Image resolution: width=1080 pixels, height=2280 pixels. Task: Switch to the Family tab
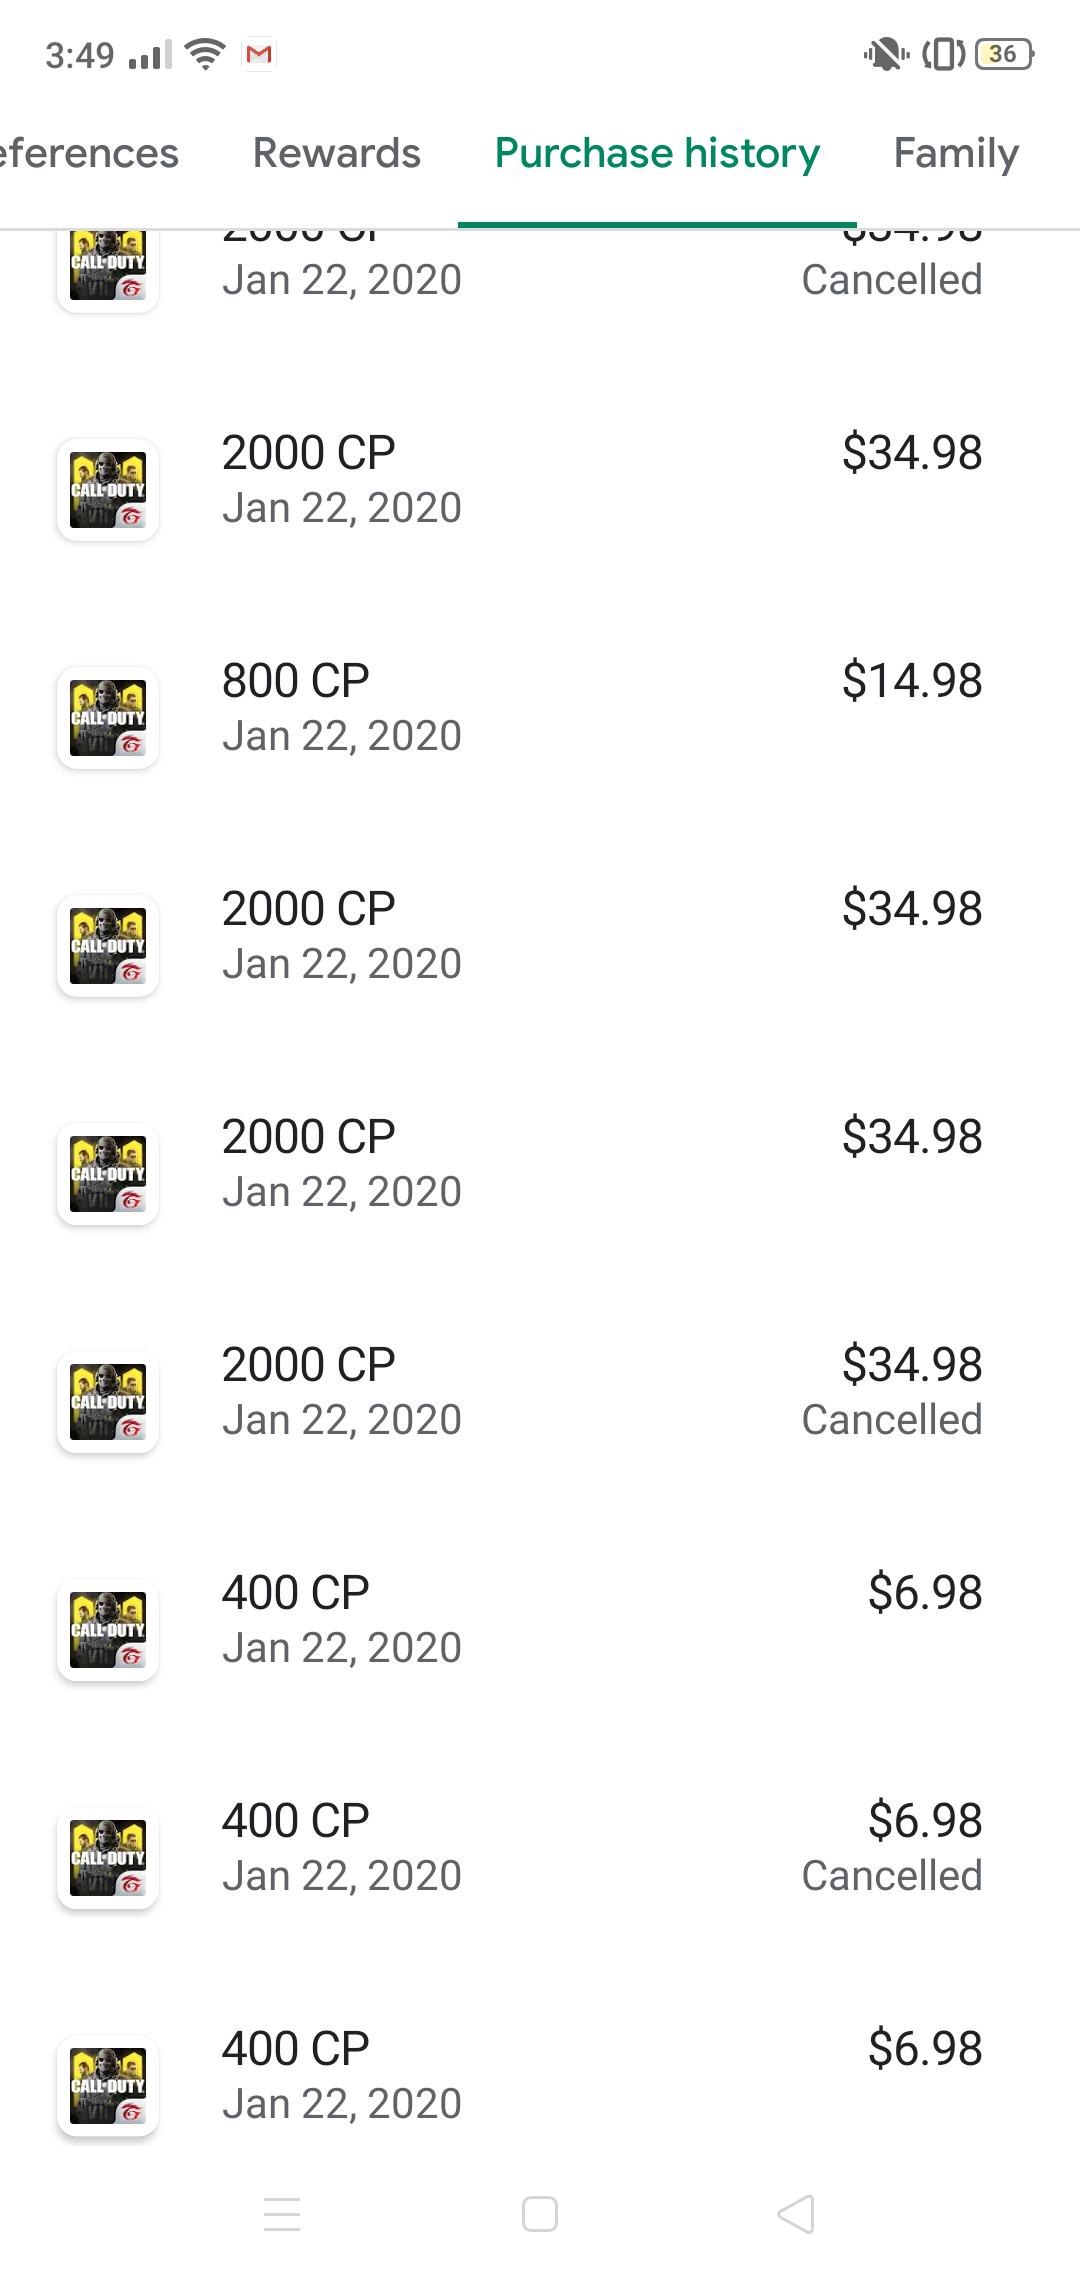(956, 153)
